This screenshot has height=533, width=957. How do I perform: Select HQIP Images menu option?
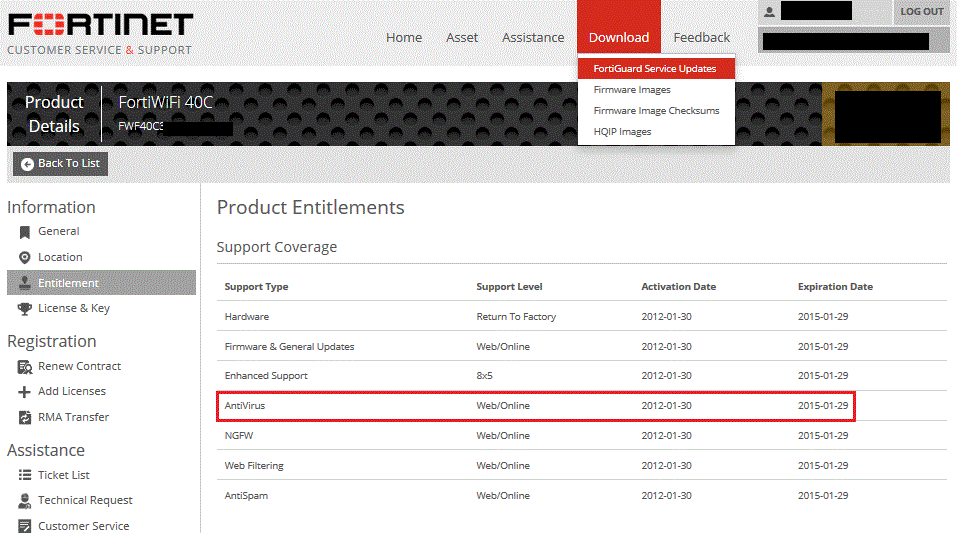pyautogui.click(x=622, y=132)
